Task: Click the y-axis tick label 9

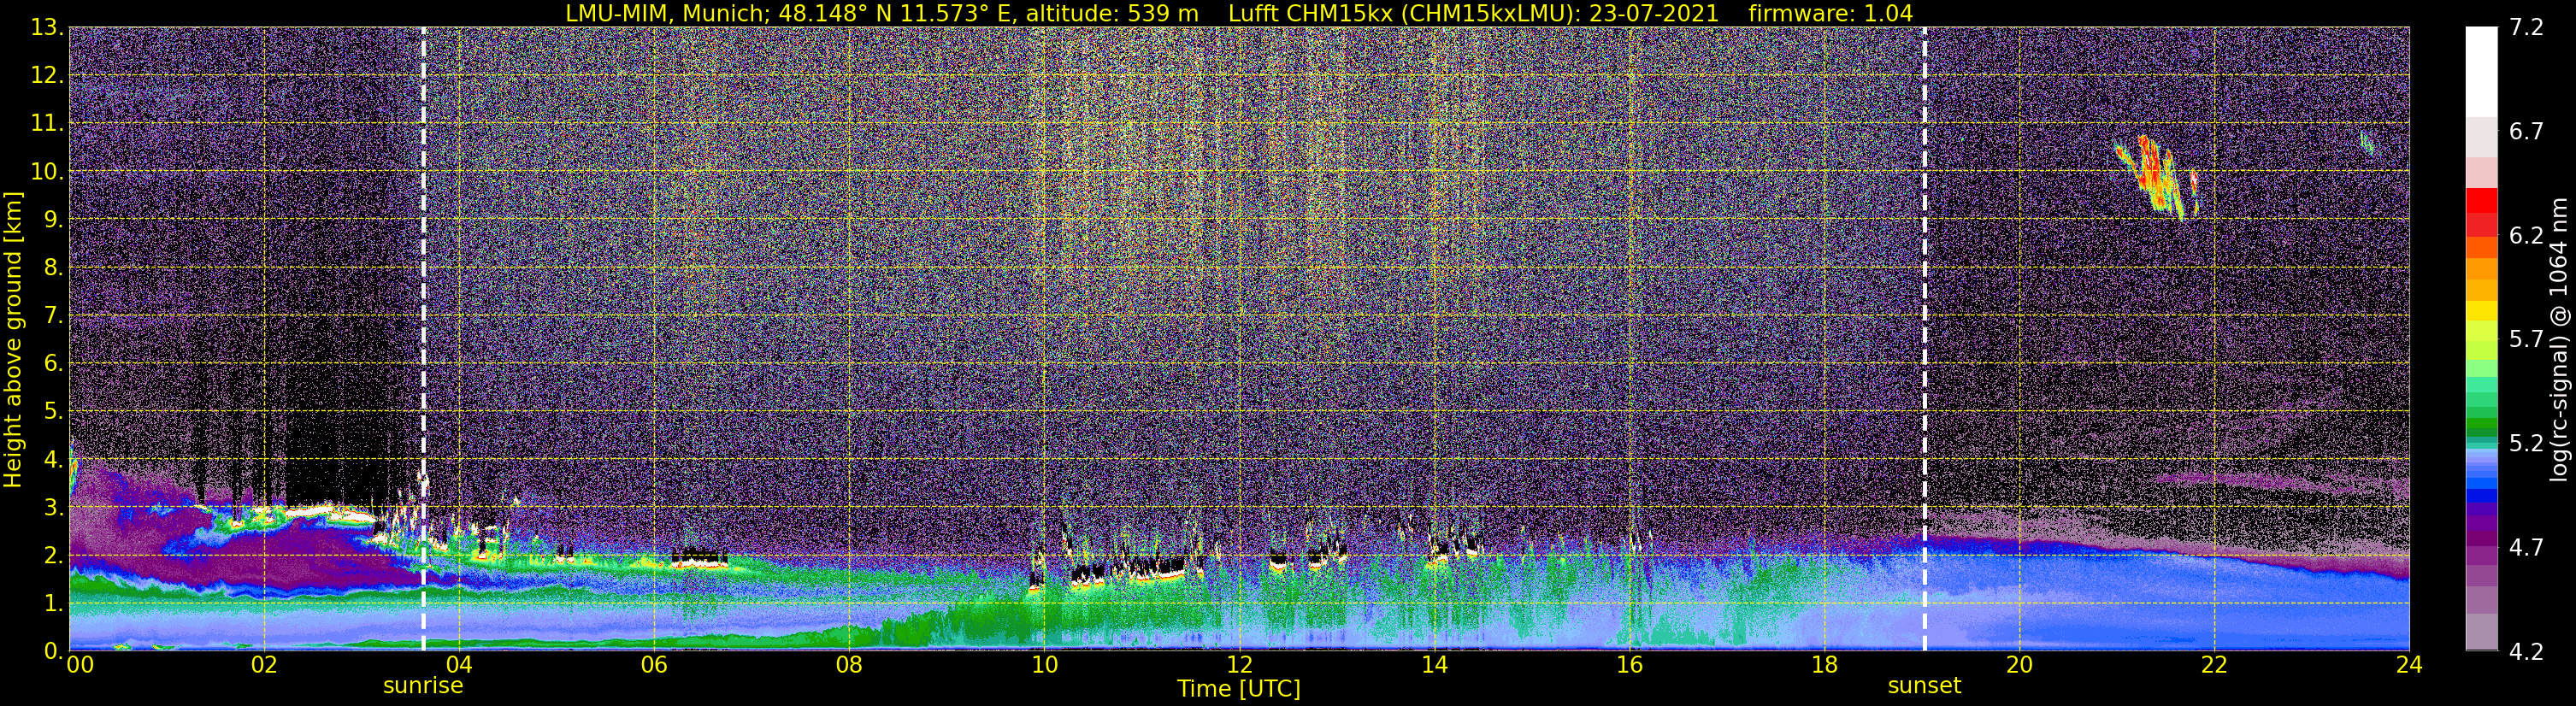Action: tap(54, 219)
